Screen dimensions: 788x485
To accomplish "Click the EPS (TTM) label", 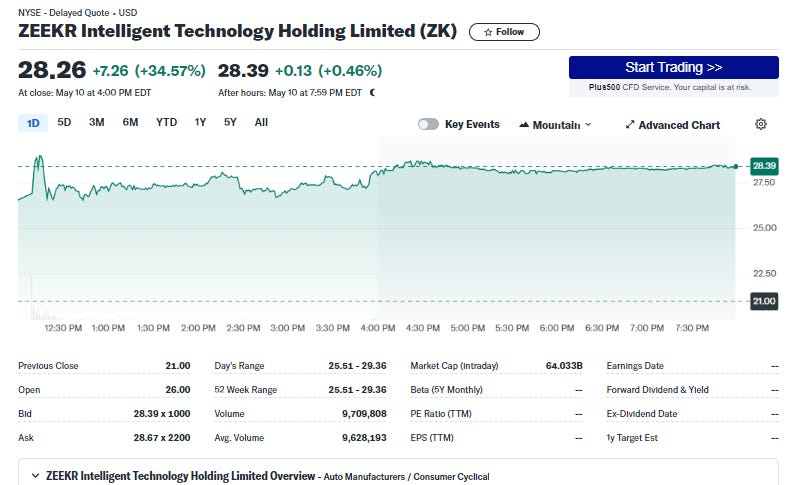I will point(432,438).
